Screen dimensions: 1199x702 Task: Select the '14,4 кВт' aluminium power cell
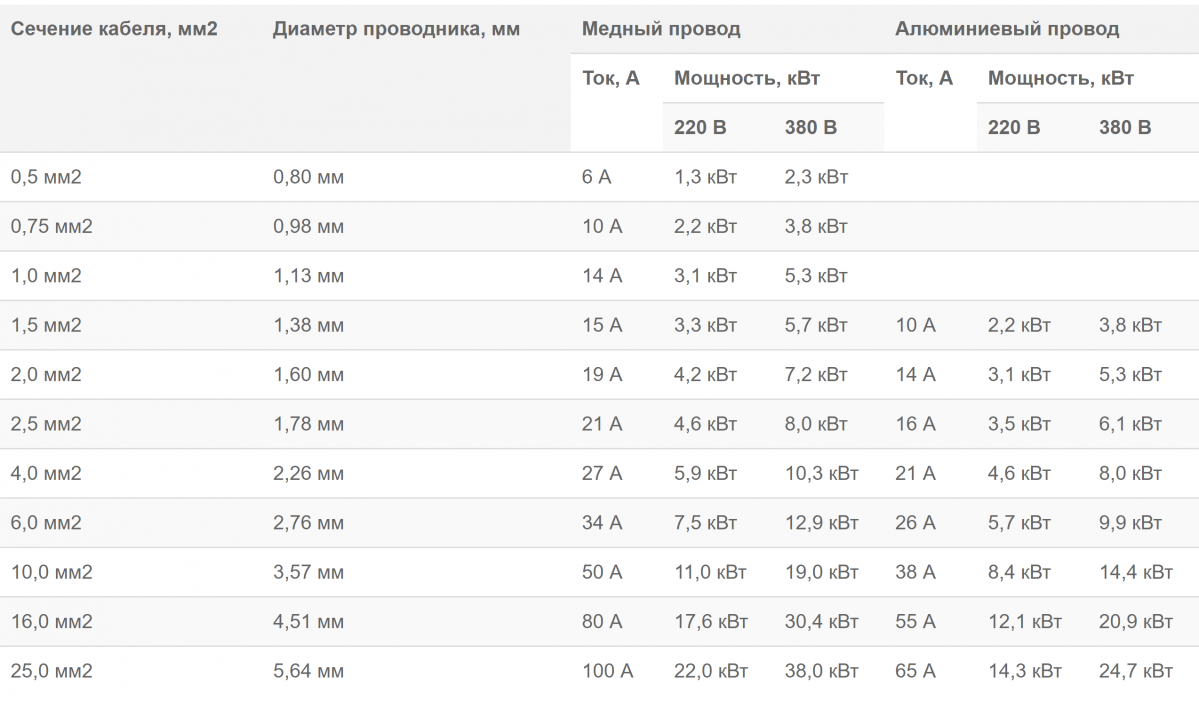1136,572
